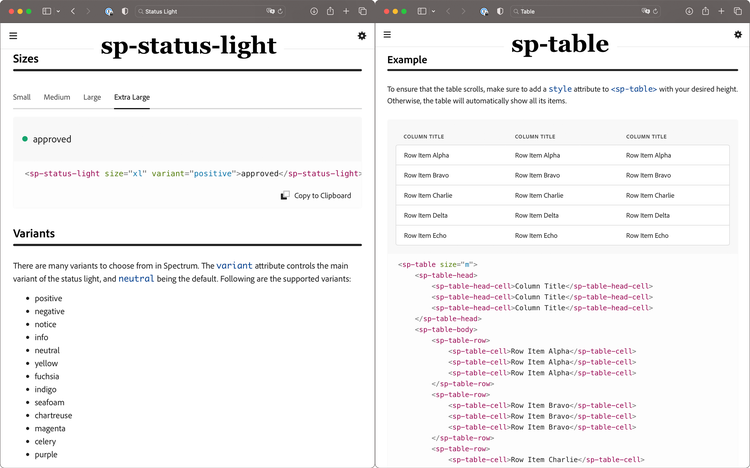Open settings gear on Table page
This screenshot has width=750, height=468.
(738, 35)
